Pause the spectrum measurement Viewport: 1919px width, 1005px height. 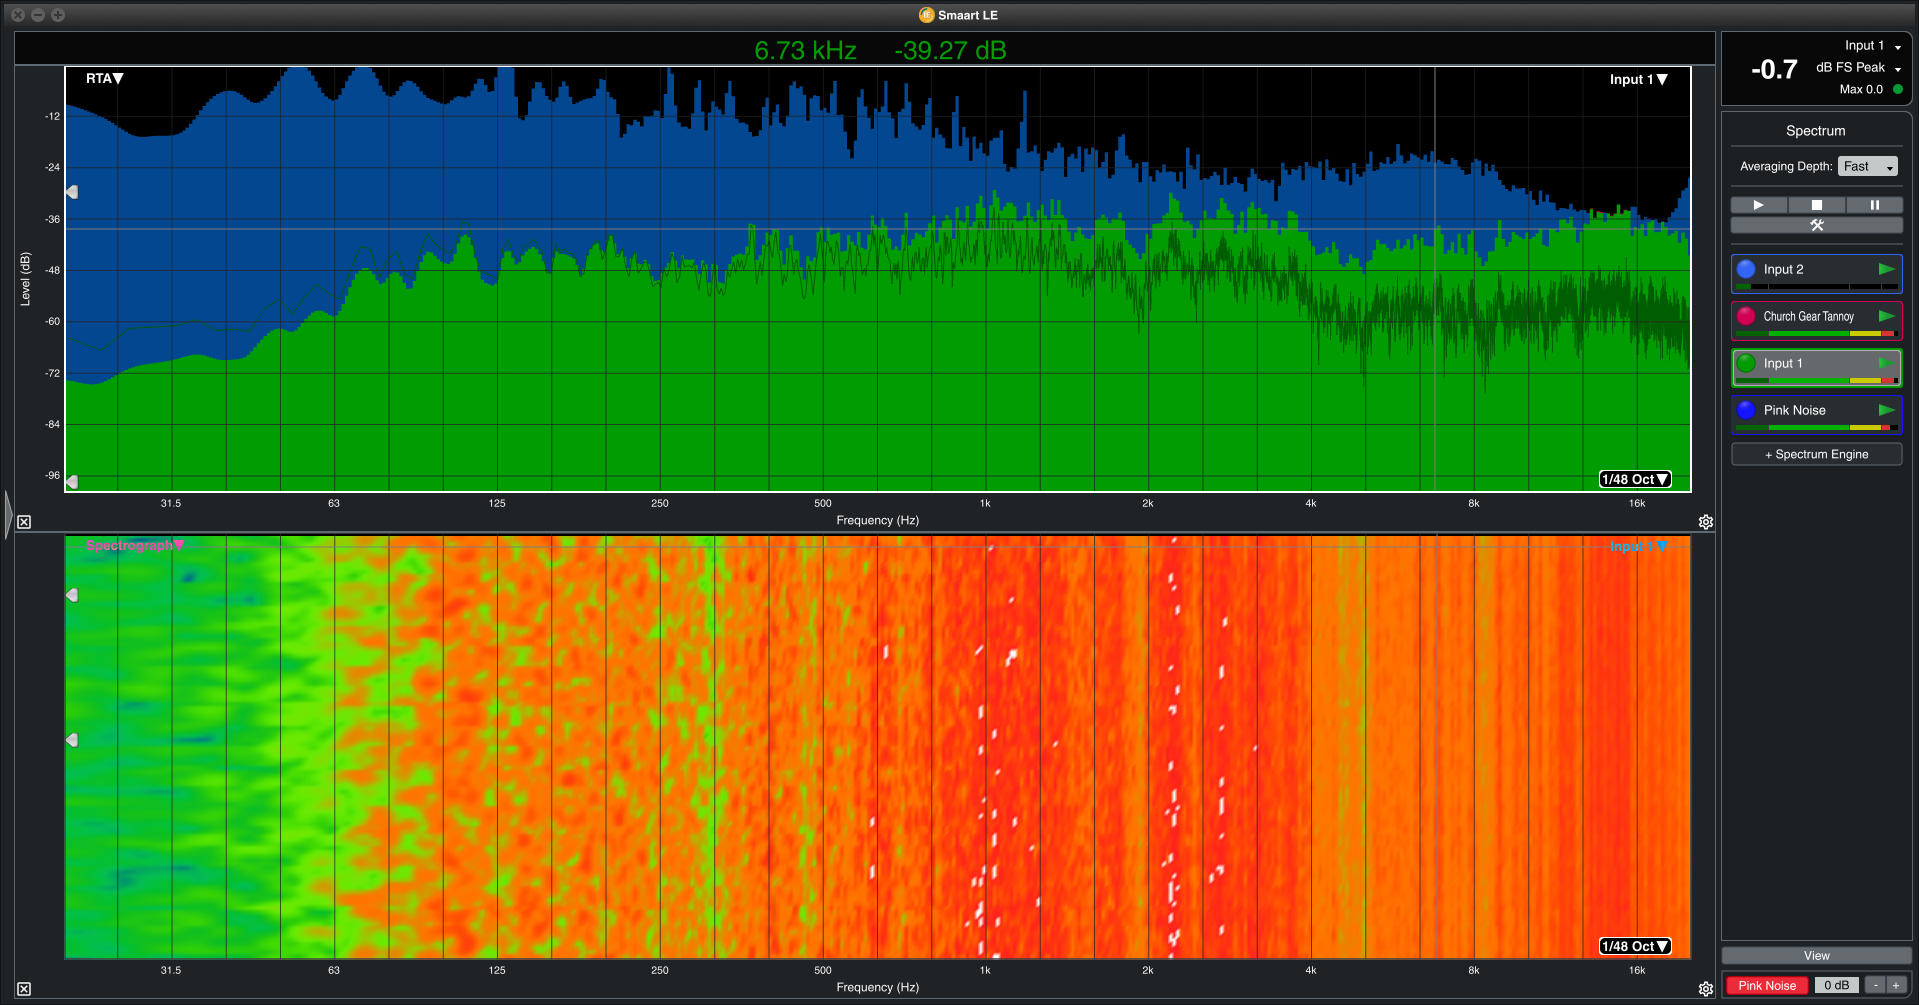pos(1874,205)
